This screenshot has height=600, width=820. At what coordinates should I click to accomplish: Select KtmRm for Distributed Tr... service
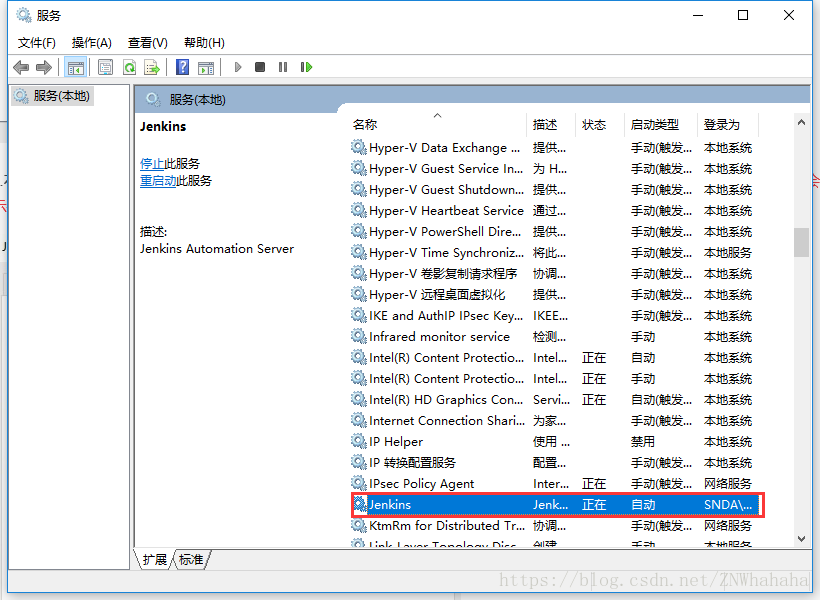(x=552, y=525)
